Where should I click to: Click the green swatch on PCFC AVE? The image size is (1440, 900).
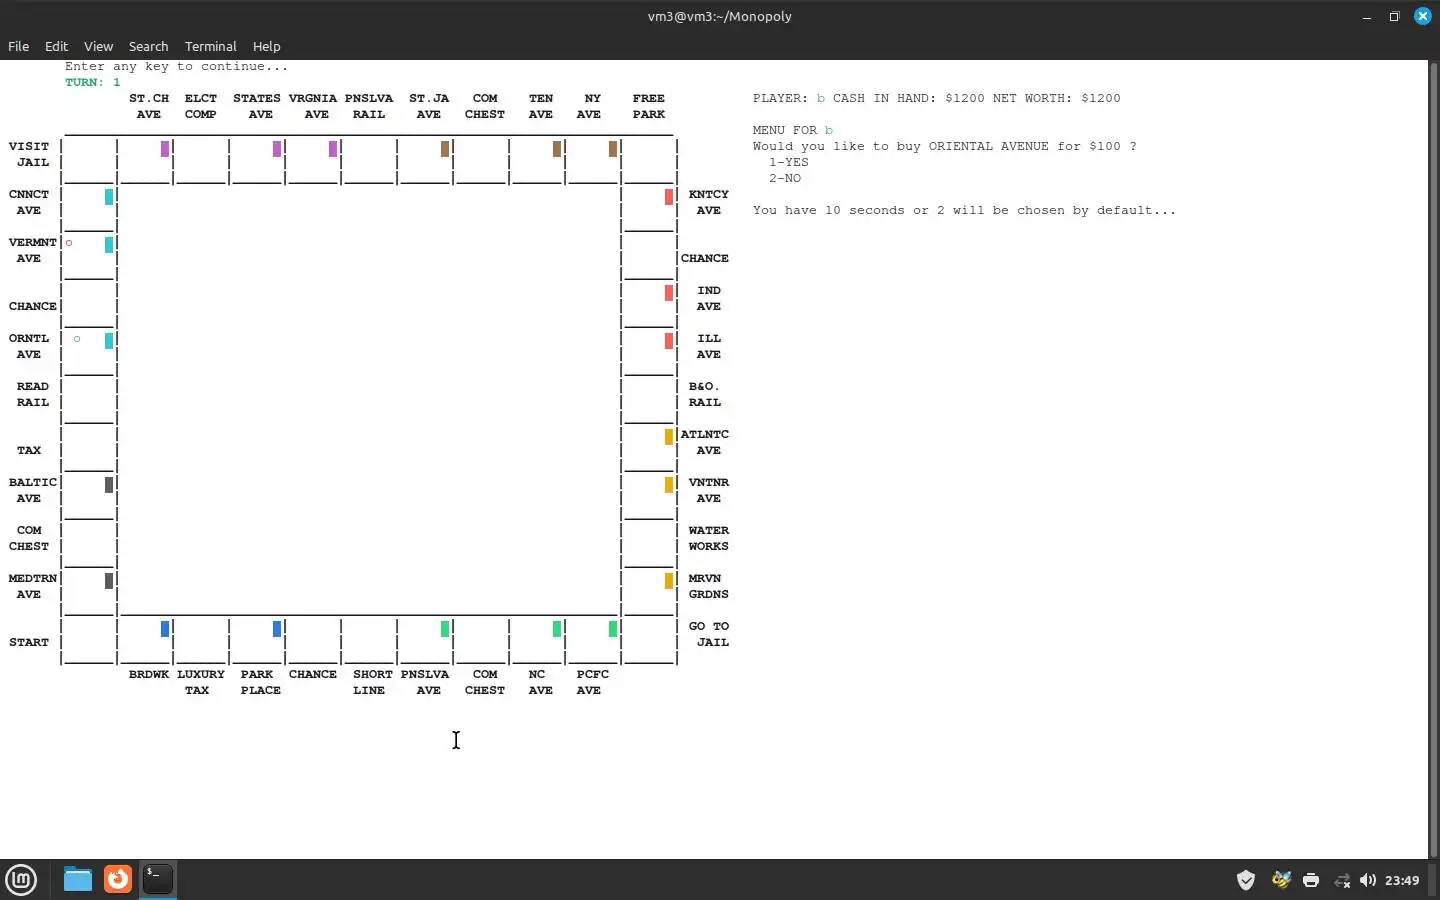[613, 629]
